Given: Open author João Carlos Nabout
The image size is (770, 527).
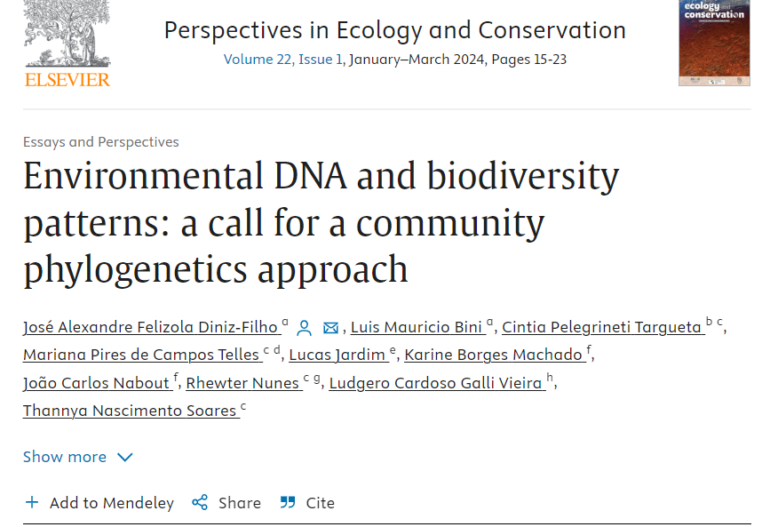Looking at the screenshot, I should tap(96, 383).
